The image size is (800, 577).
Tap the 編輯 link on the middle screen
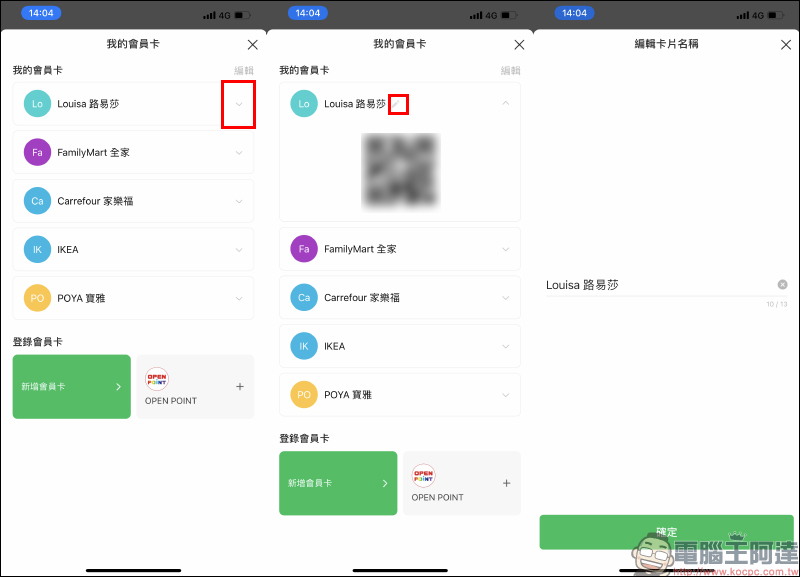(x=510, y=71)
